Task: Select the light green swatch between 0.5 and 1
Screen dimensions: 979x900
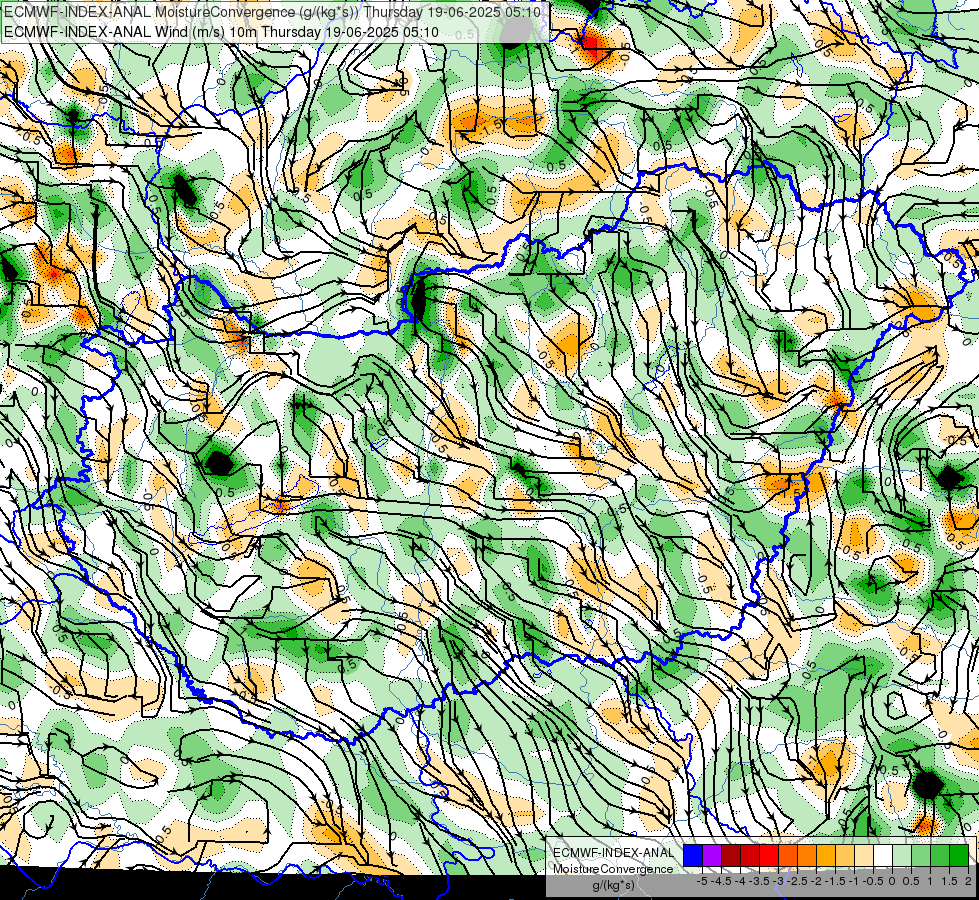Action: click(921, 856)
